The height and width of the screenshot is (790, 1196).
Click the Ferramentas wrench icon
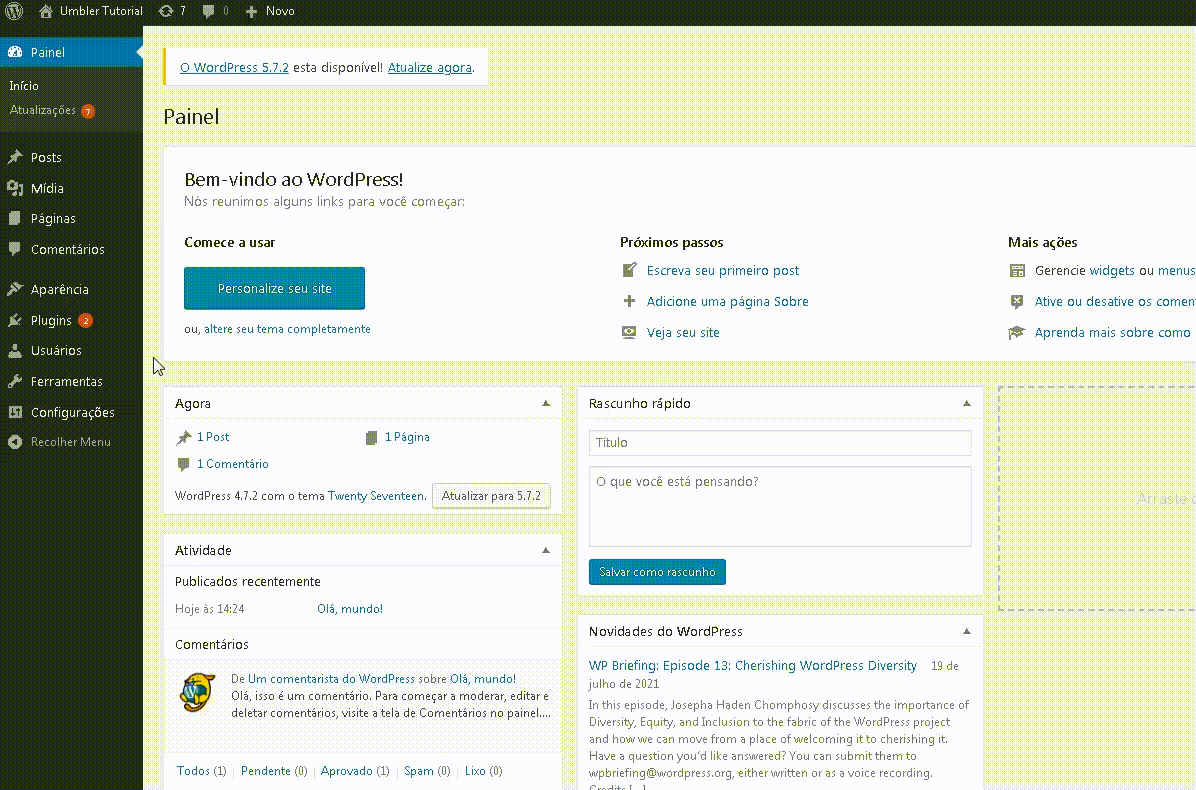pyautogui.click(x=15, y=381)
